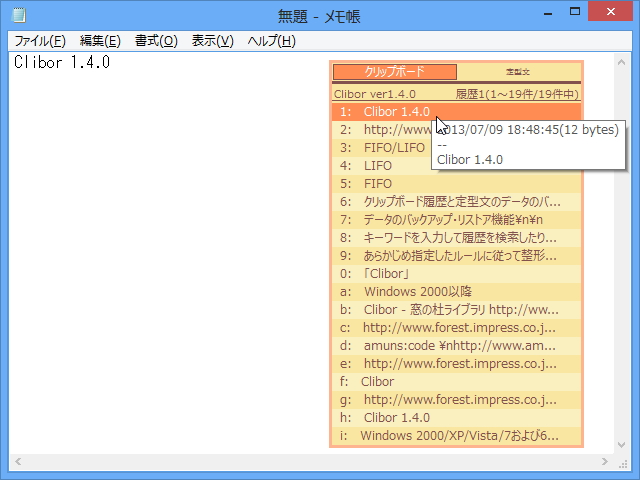
Task: Open the ヘルプ(H) menu
Action: (271, 41)
